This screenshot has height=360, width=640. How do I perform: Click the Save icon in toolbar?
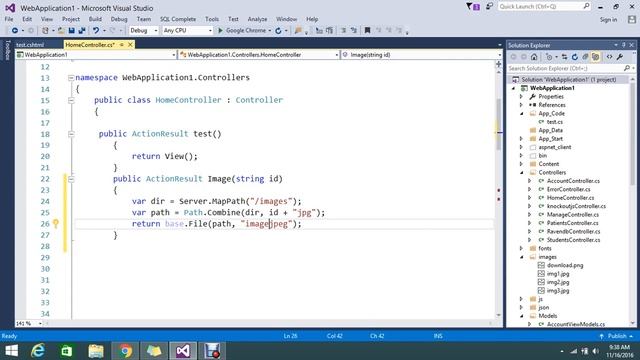71,31
